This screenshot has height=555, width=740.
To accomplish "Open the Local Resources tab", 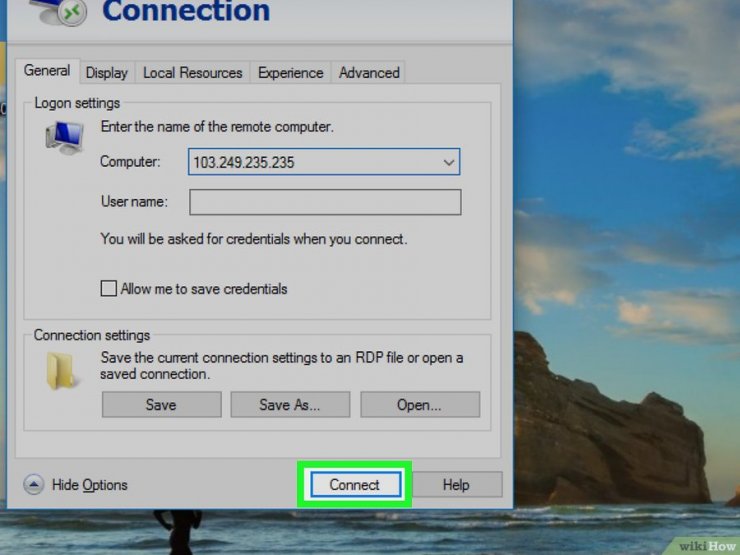I will pos(192,73).
